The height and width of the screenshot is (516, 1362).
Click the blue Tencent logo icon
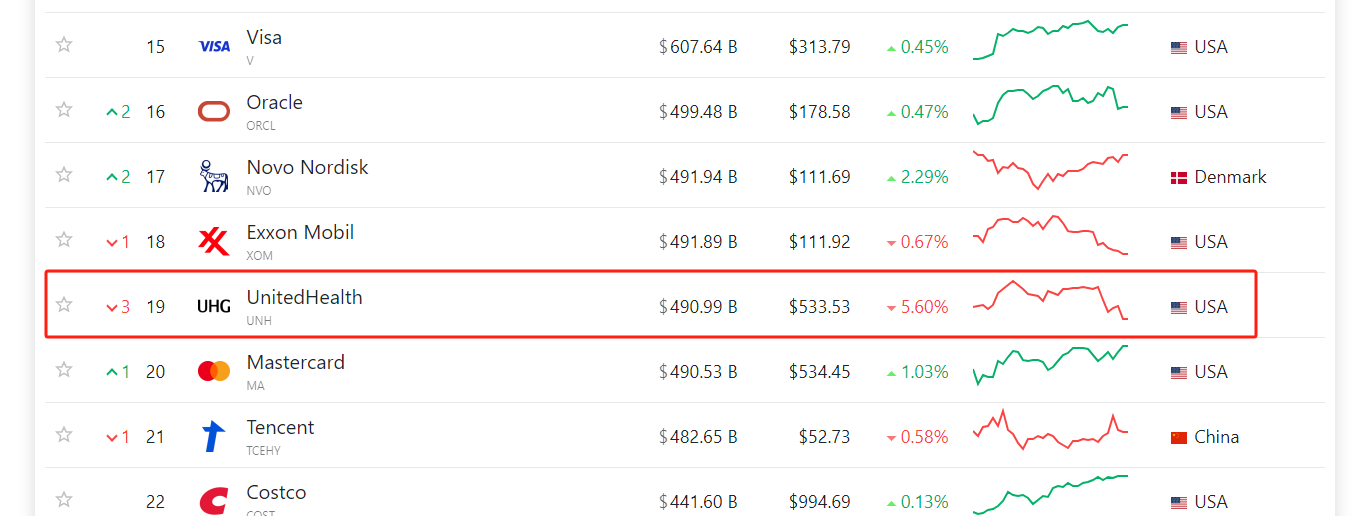214,436
